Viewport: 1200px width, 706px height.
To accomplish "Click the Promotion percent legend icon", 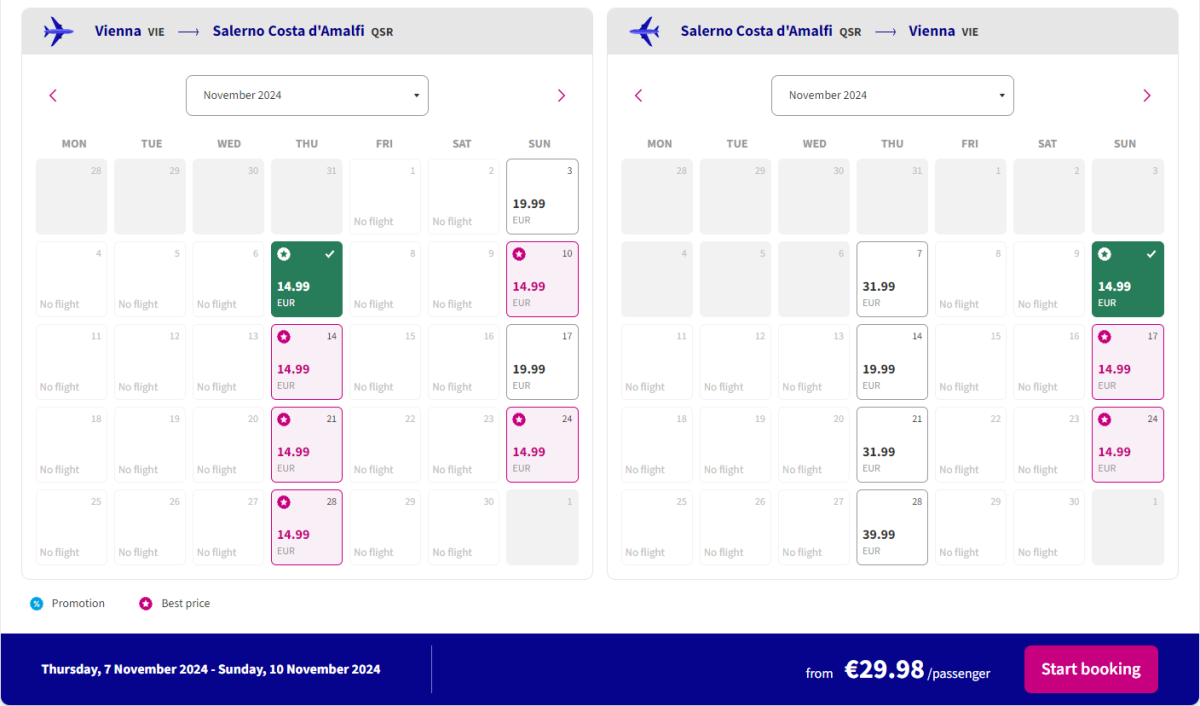I will click(37, 603).
